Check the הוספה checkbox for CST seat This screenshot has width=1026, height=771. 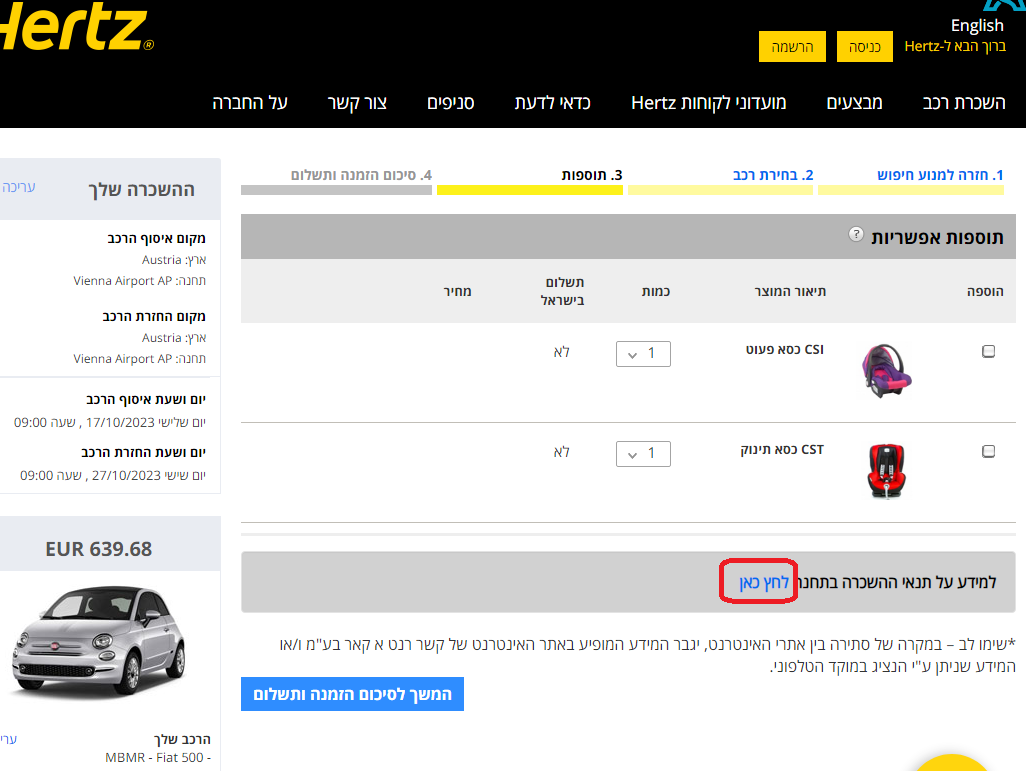click(x=988, y=451)
